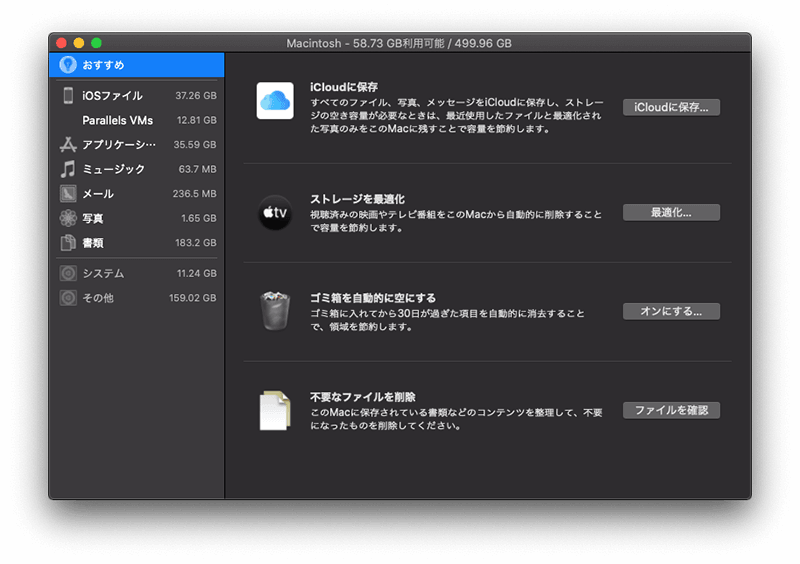The height and width of the screenshot is (564, 800).
Task: Click the 159.02 GB size value
Action: pos(193,298)
